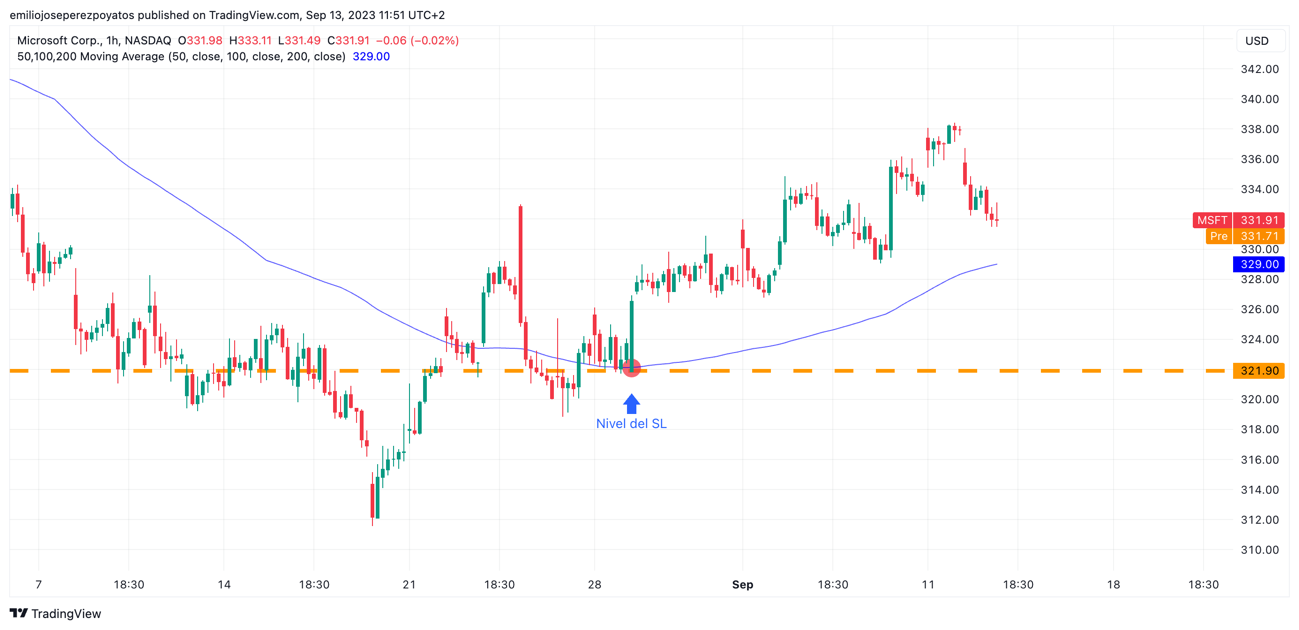The width and height of the screenshot is (1299, 630).
Task: Click the moving average value 329.00 in legend
Action: pyautogui.click(x=371, y=57)
